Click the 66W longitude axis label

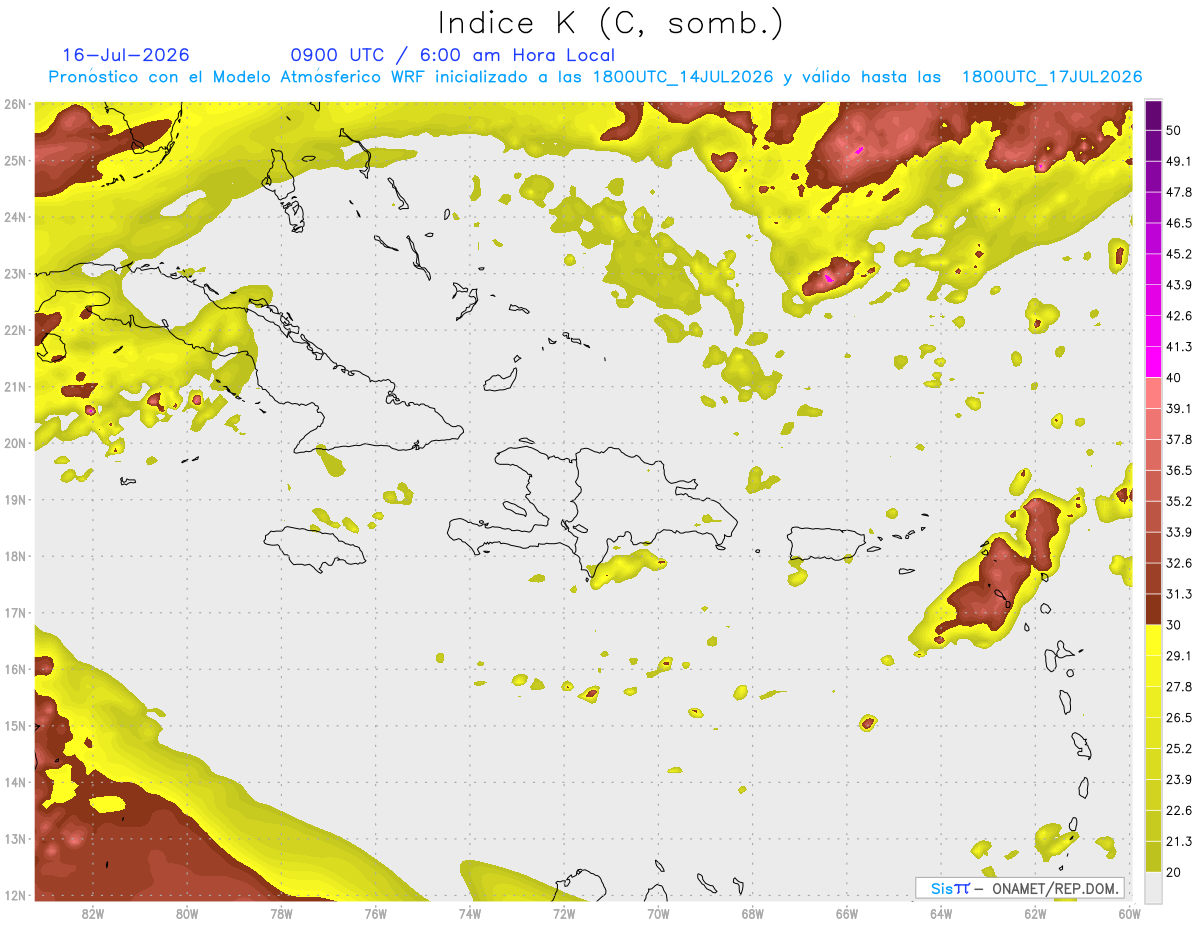pos(847,913)
